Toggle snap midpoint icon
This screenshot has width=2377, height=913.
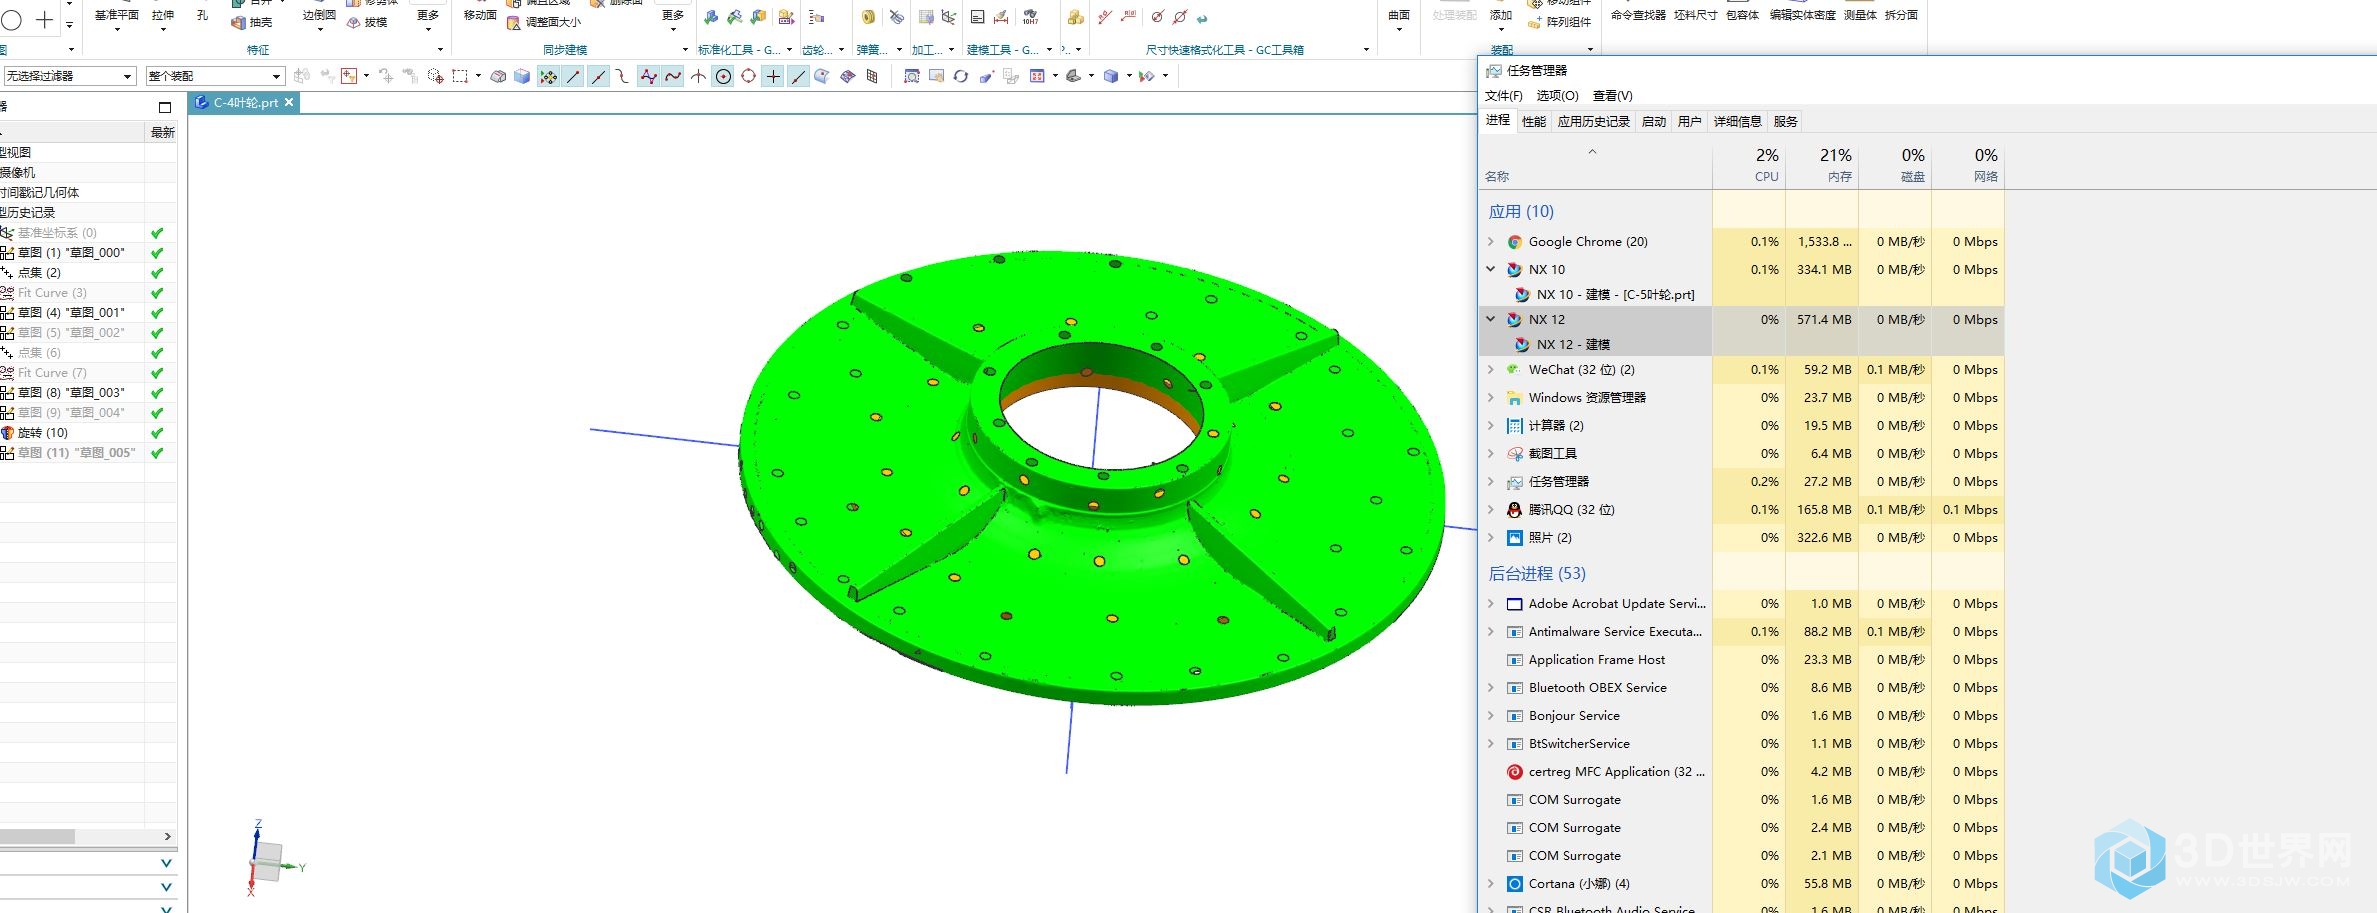point(598,76)
